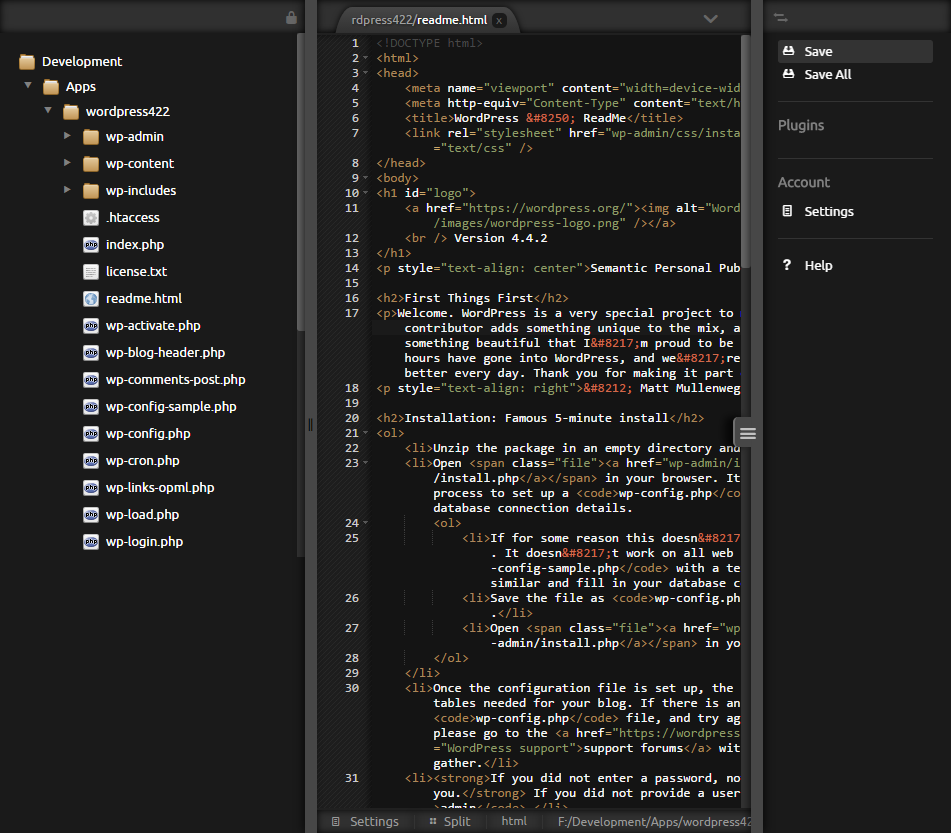951x833 pixels.
Task: Click the license.txt file icon
Action: [91, 271]
